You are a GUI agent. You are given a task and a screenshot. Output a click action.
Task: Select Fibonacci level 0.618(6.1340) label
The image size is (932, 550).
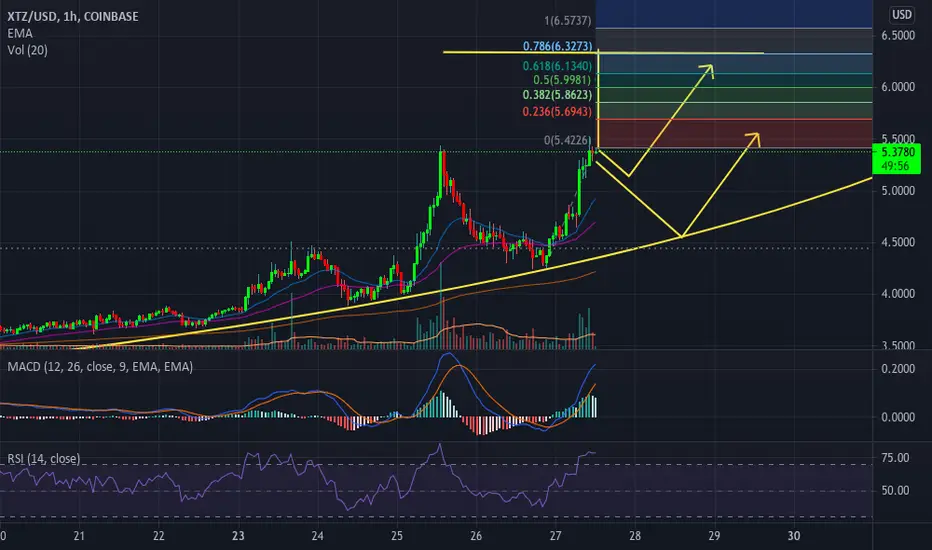tap(558, 66)
